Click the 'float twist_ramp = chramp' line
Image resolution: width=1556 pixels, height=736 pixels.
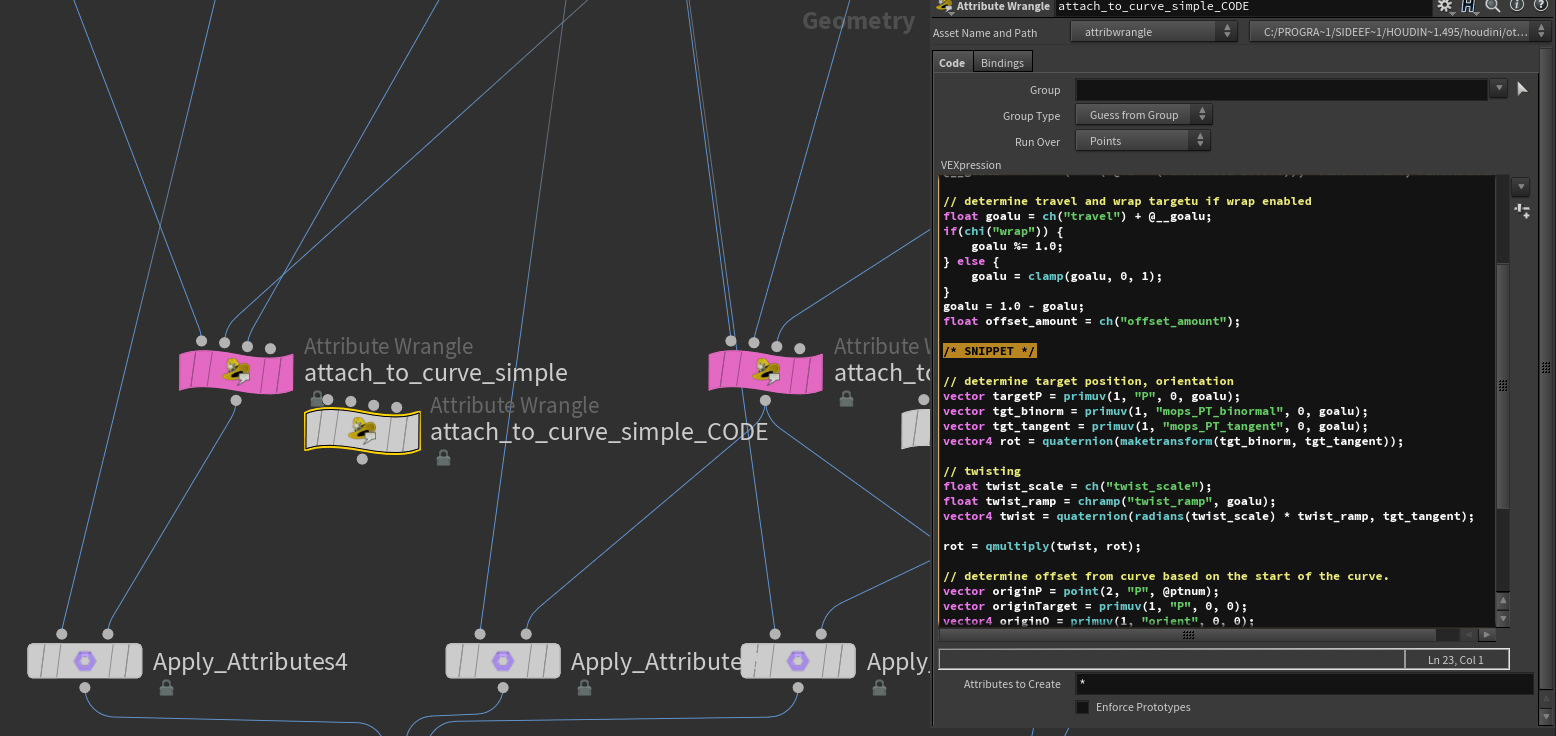(1110, 501)
